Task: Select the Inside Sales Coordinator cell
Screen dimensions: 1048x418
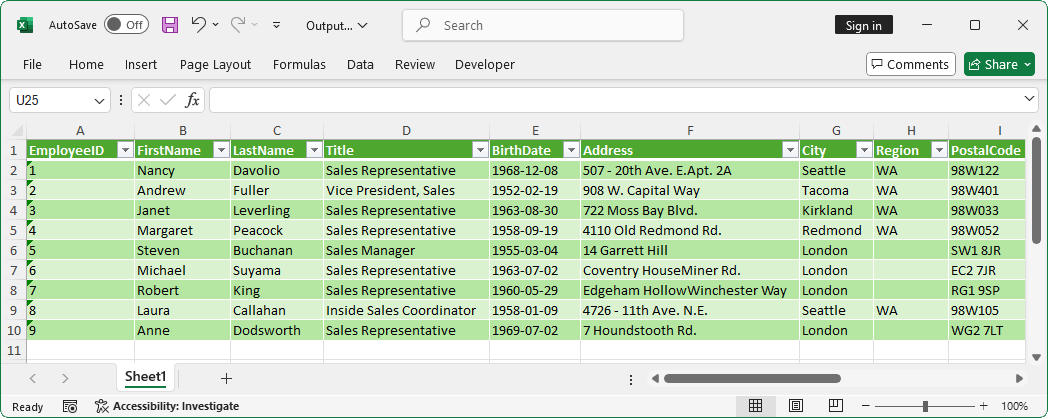Action: coord(406,311)
